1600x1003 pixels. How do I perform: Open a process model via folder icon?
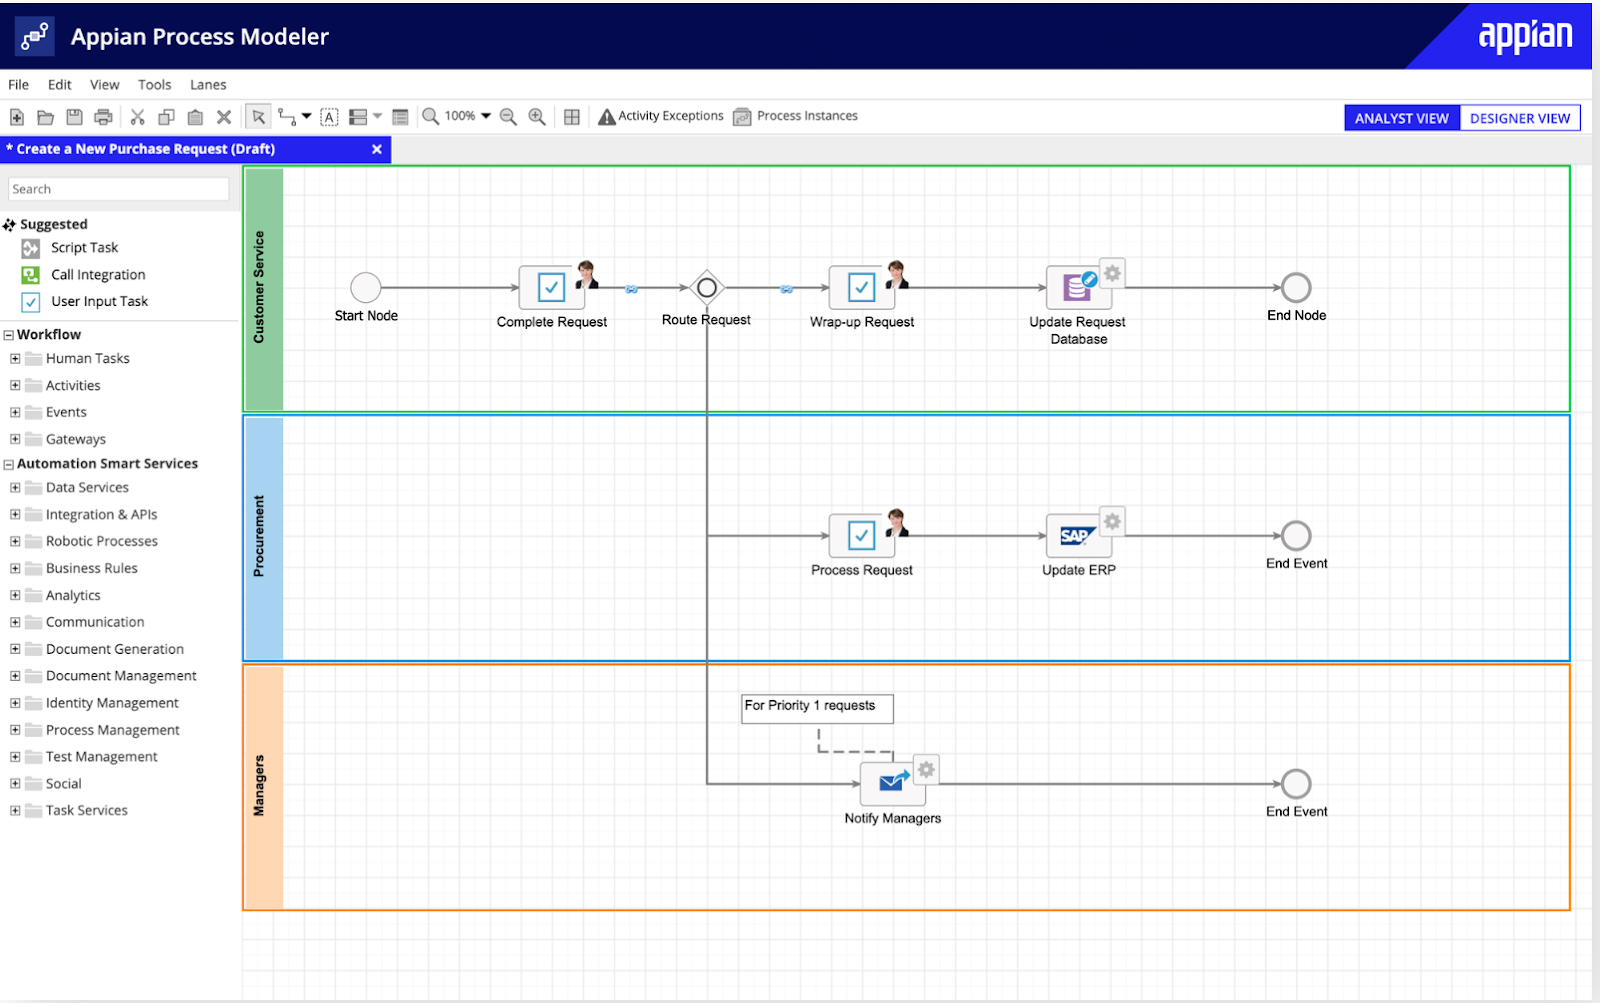45,117
